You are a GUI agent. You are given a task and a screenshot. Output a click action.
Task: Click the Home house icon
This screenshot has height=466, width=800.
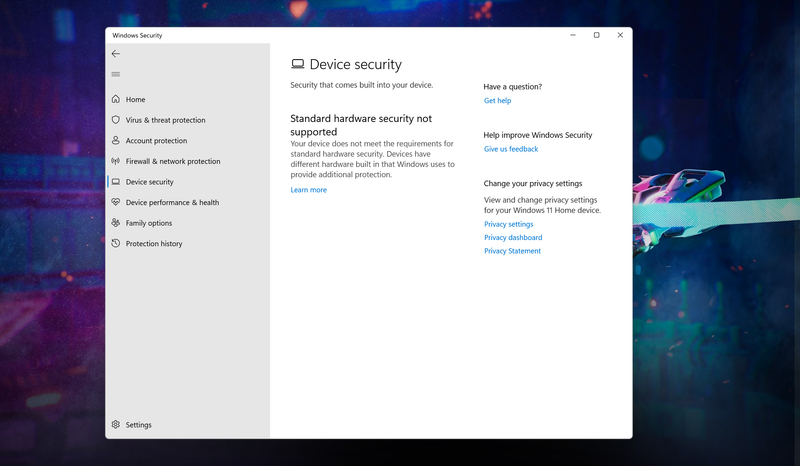pyautogui.click(x=116, y=100)
